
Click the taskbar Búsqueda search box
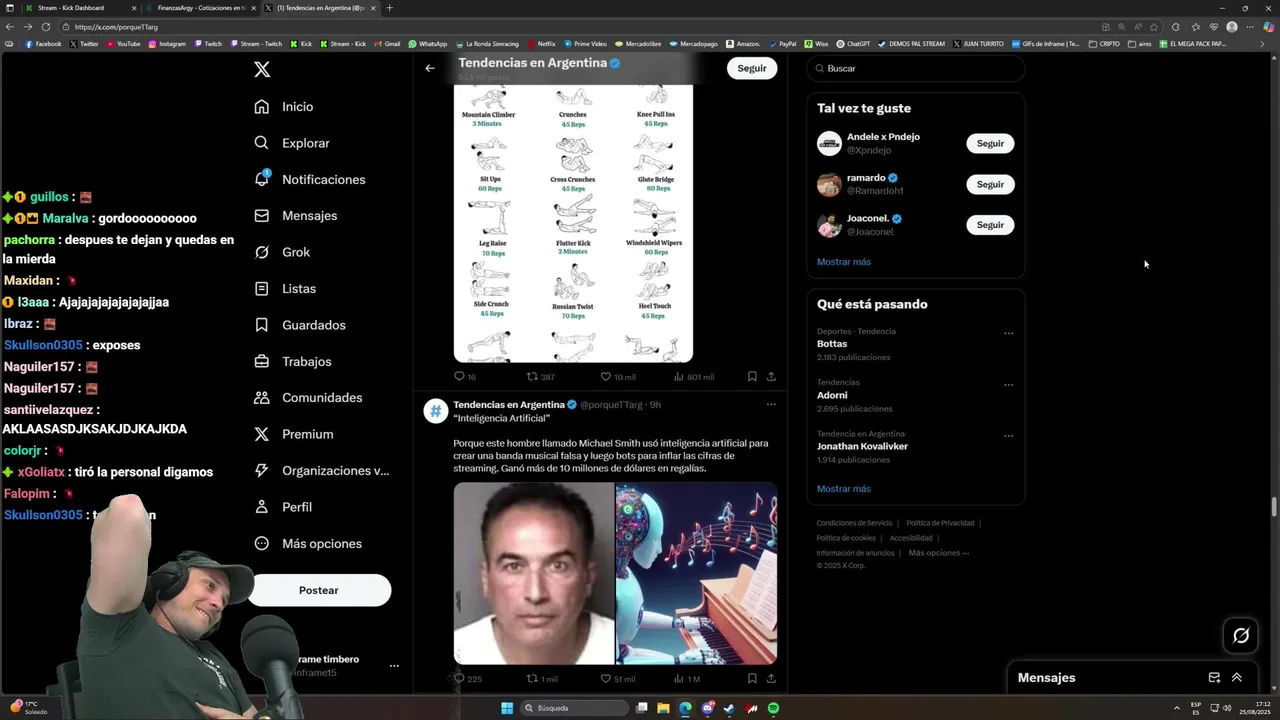[x=574, y=708]
